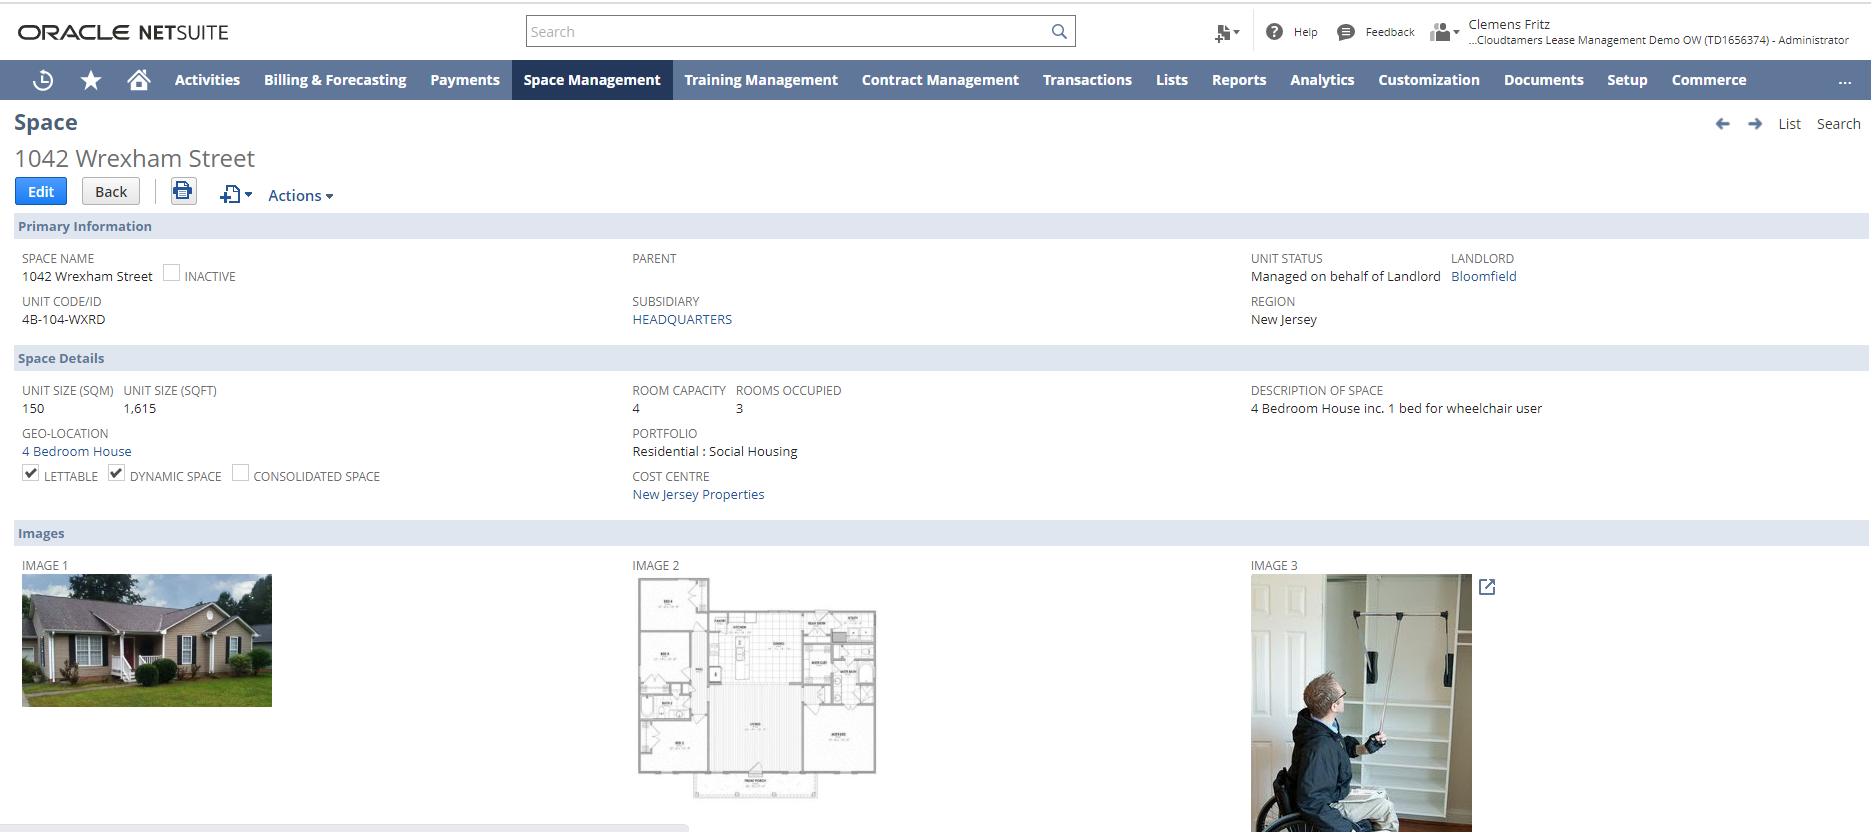Toggle the Dynamic Space checkbox
Viewport: 1871px width, 832px height.
[x=117, y=473]
